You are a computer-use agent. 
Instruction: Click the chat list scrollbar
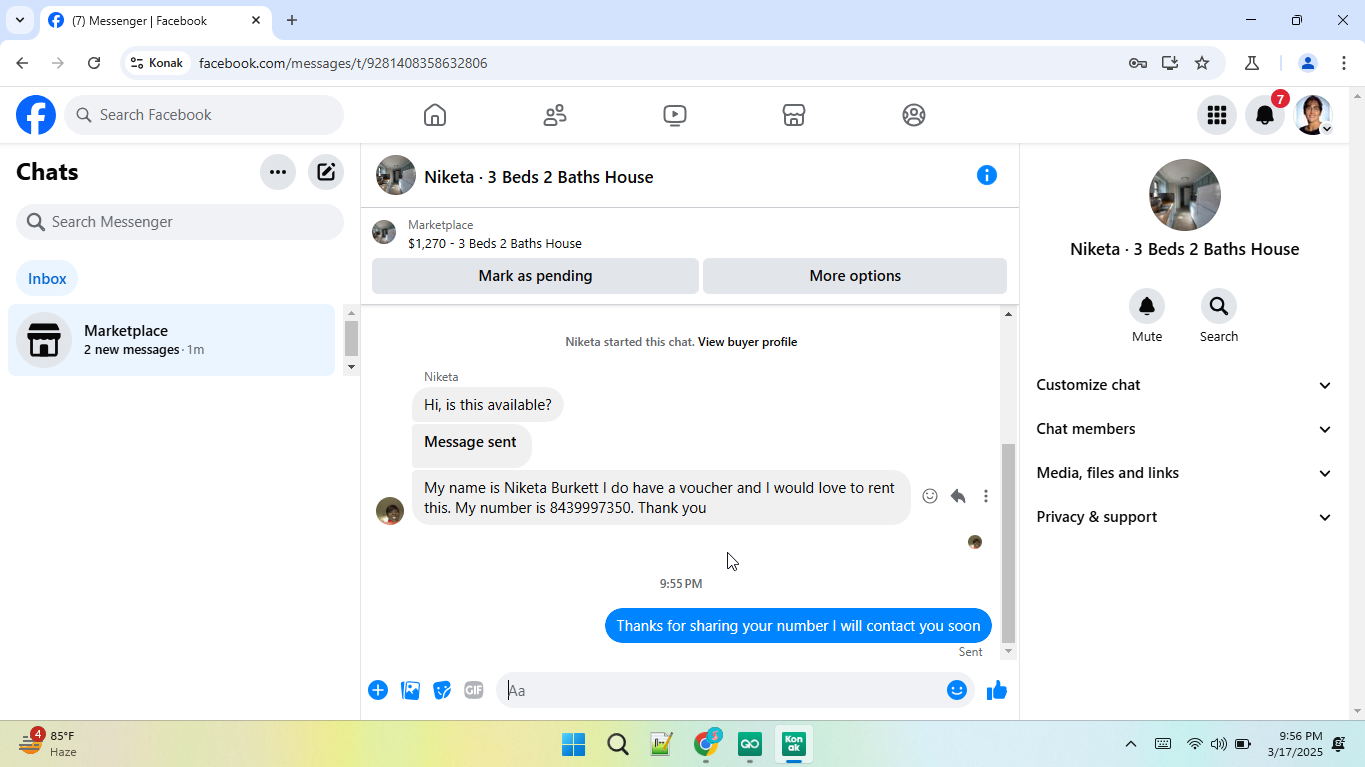(351, 338)
